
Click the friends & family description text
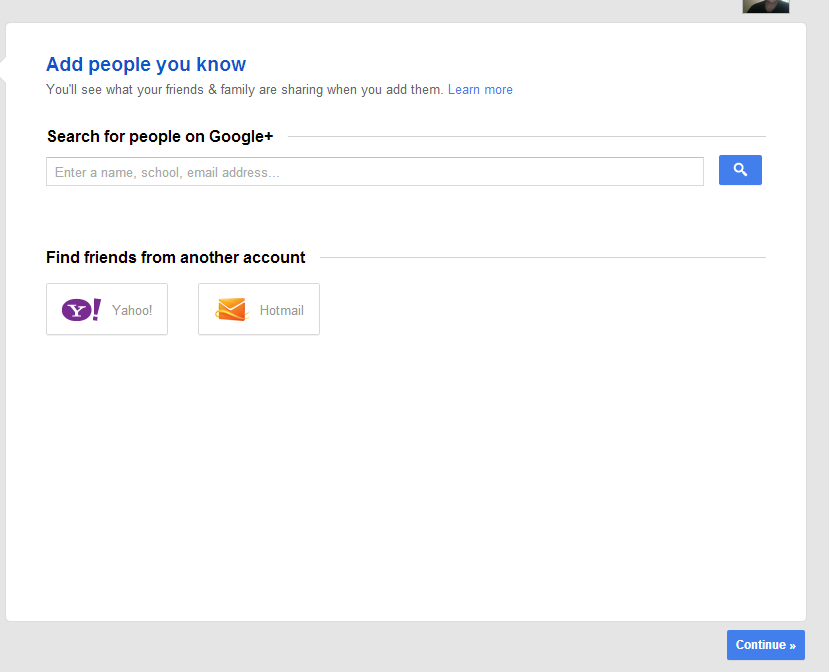pos(244,90)
